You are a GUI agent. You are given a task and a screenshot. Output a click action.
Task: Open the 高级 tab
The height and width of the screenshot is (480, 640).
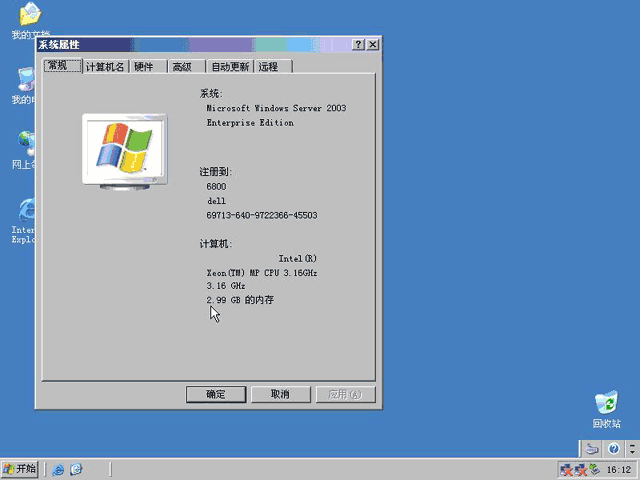tap(187, 67)
